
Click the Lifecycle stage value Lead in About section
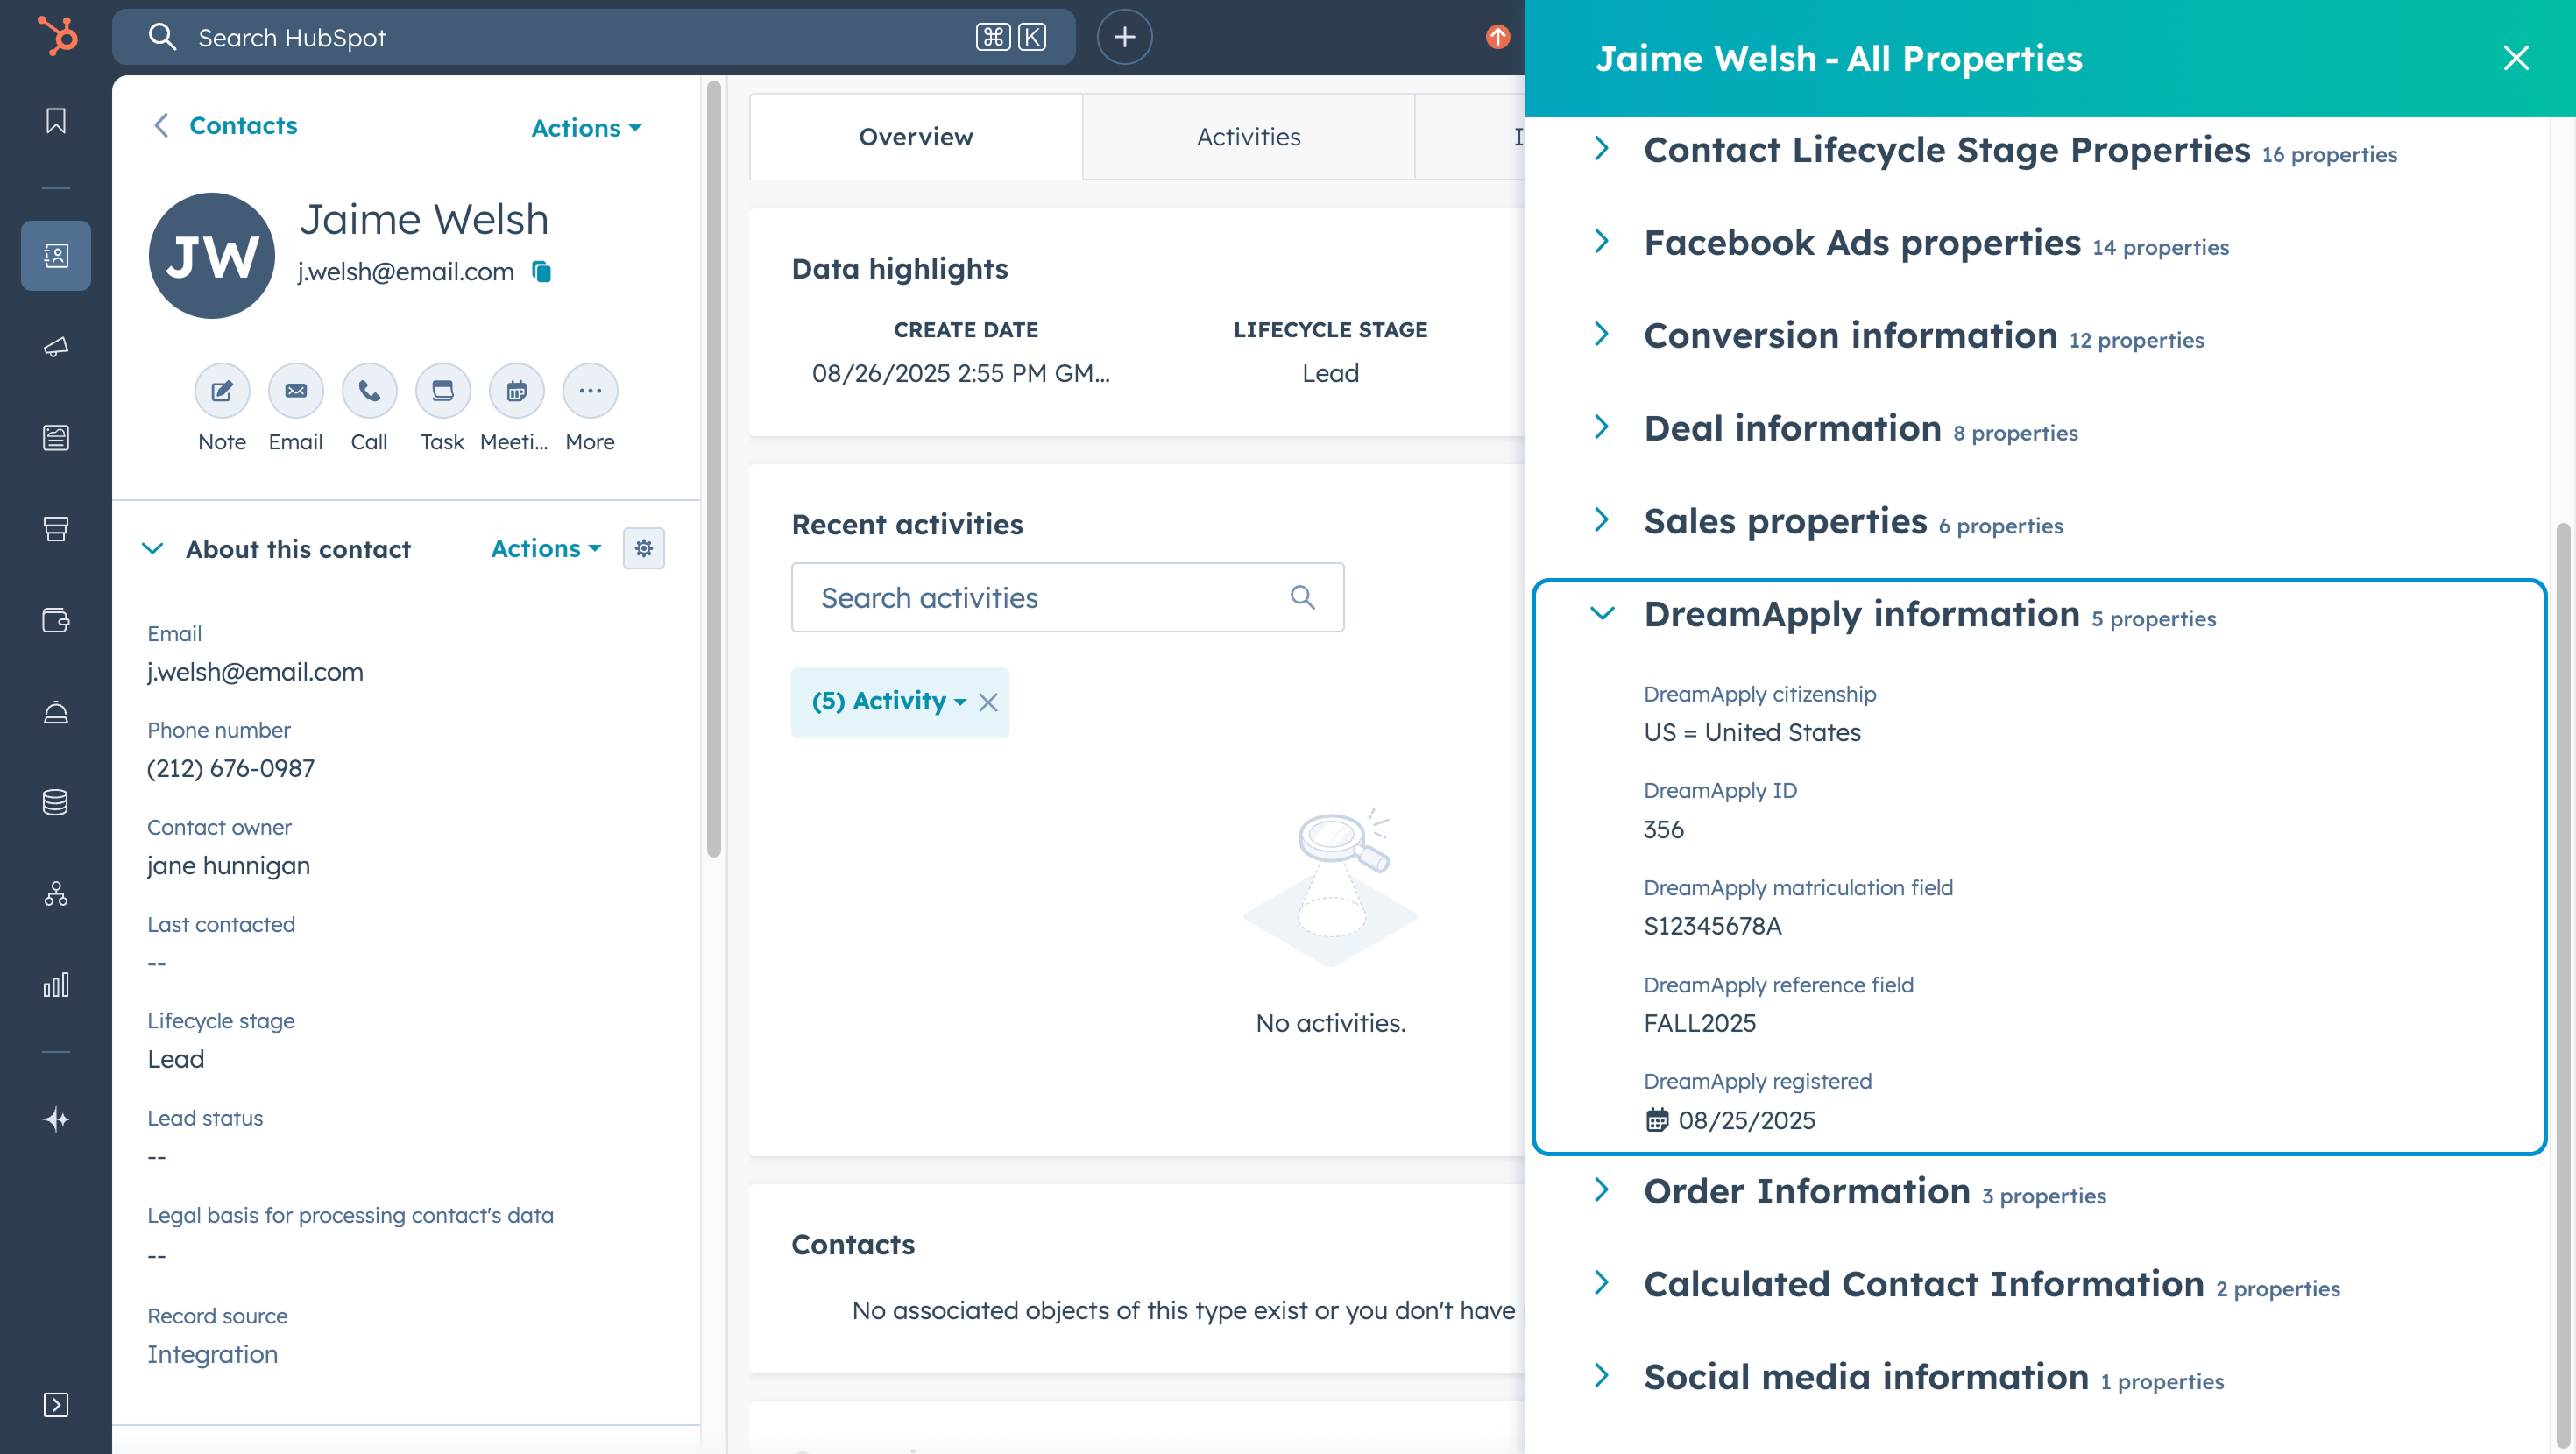click(x=176, y=1059)
